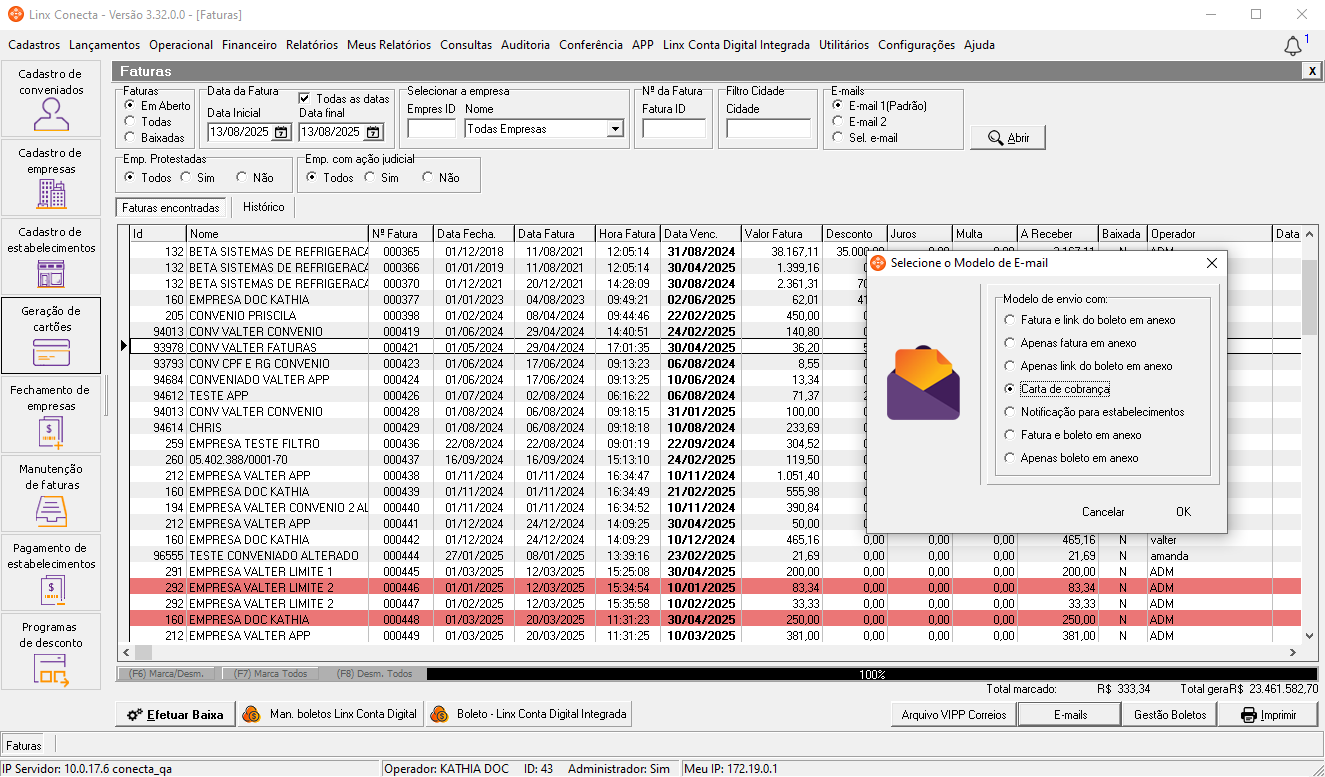Open calendar picker for Data final
Viewport: 1325px width, 777px height.
tap(373, 132)
